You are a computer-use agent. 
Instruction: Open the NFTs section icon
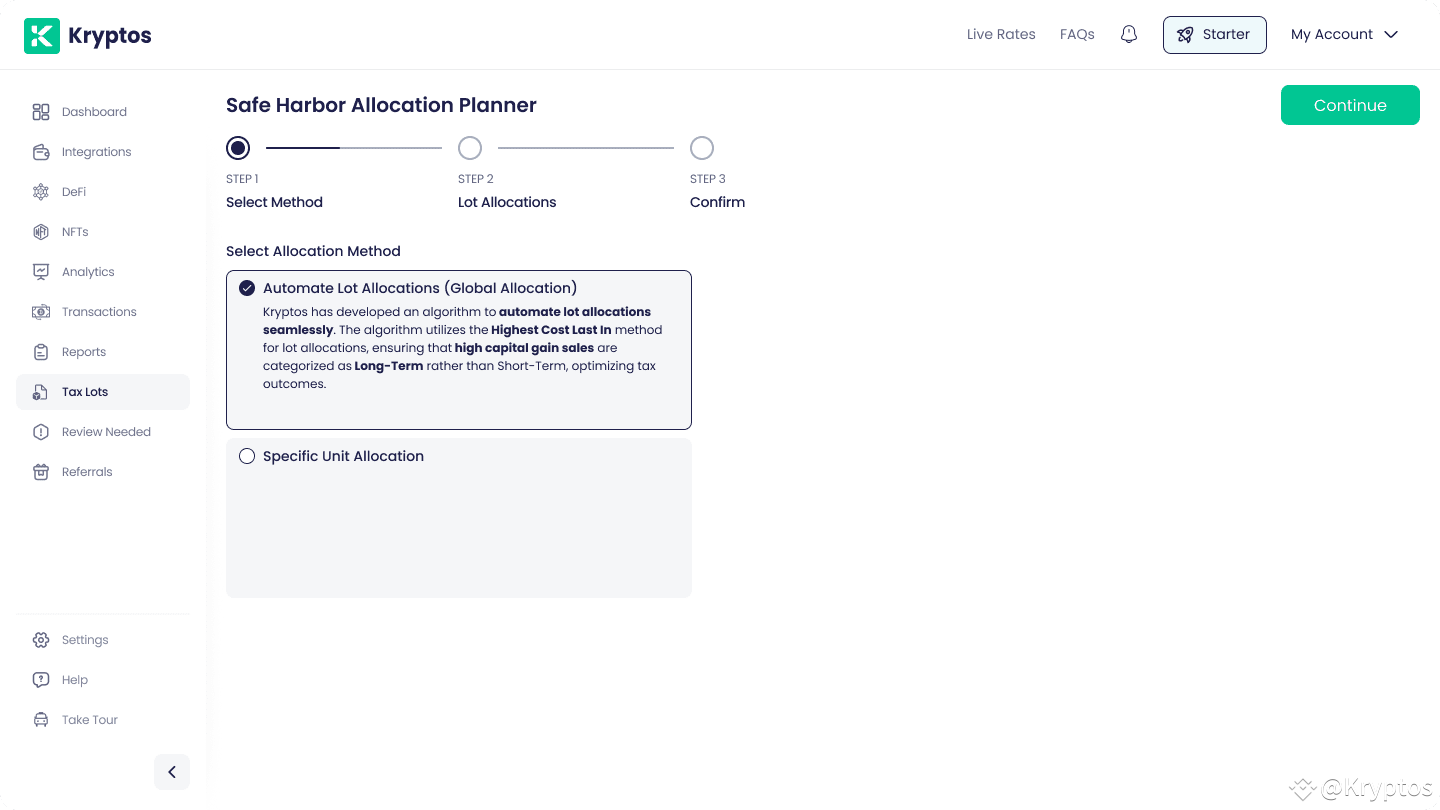41,232
